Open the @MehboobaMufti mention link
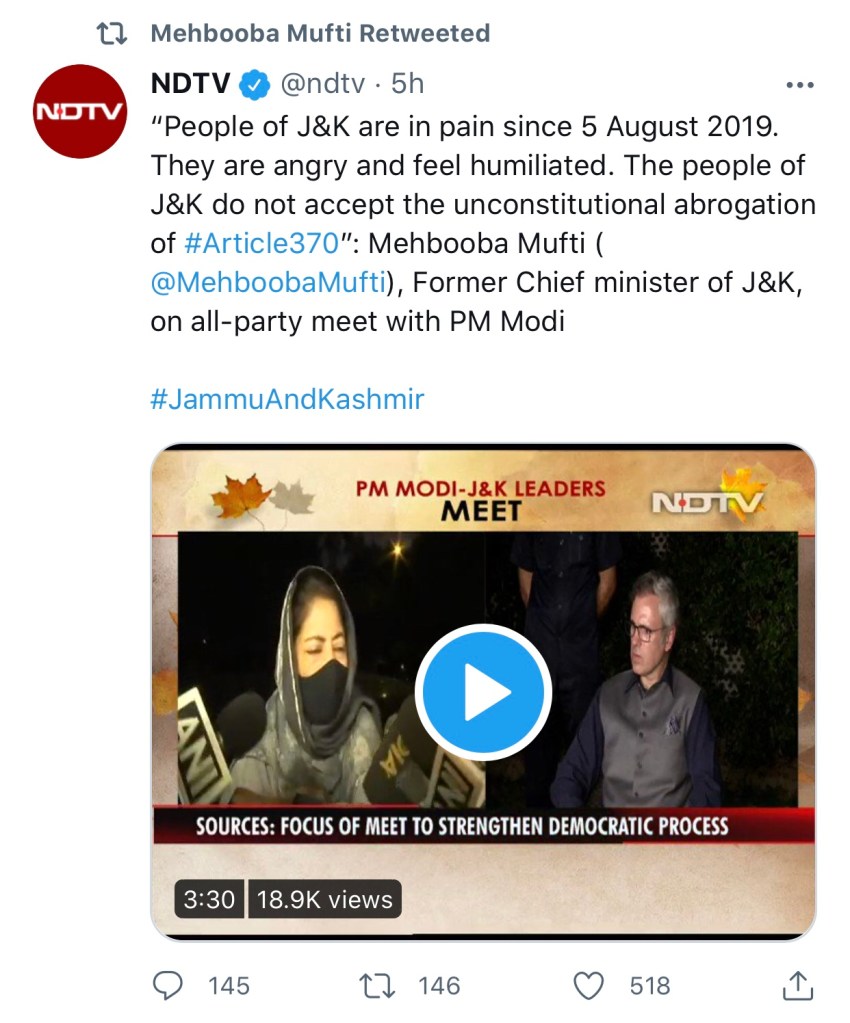The height and width of the screenshot is (1023, 850). coord(268,282)
